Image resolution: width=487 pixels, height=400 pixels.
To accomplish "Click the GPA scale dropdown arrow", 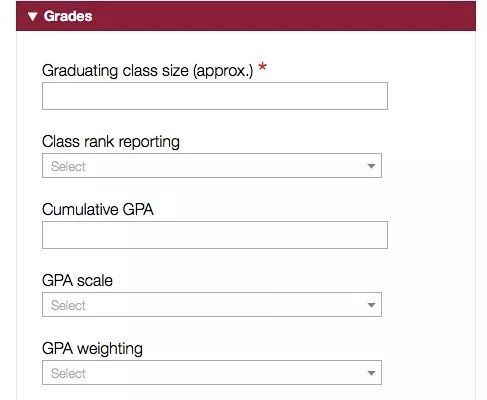I will (371, 305).
